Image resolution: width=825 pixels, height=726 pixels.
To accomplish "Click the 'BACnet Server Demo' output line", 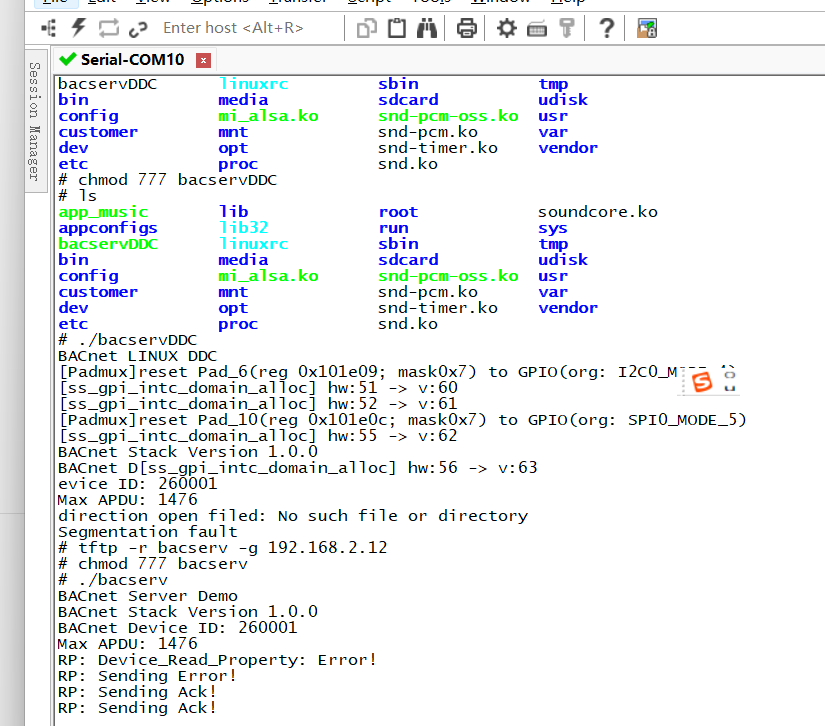I will click(x=148, y=596).
